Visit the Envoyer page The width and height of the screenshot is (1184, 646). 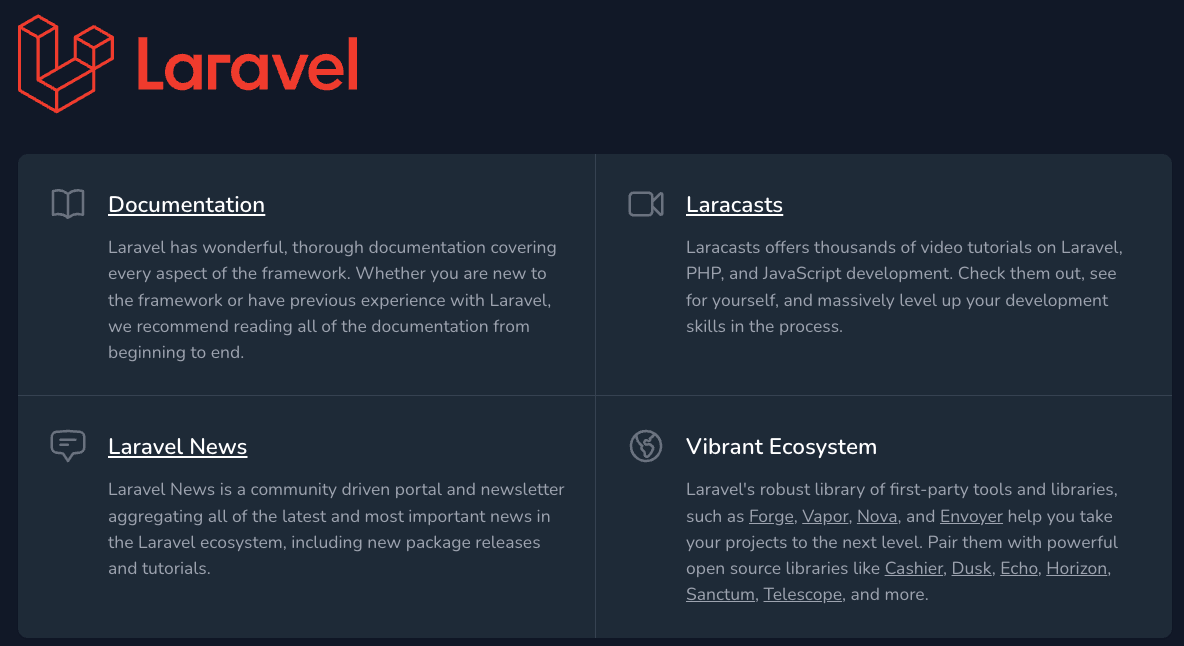point(970,516)
